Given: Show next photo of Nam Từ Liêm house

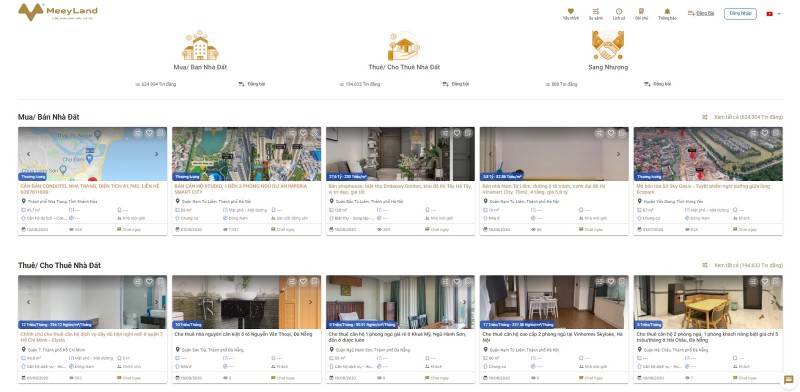Looking at the screenshot, I should 618,154.
